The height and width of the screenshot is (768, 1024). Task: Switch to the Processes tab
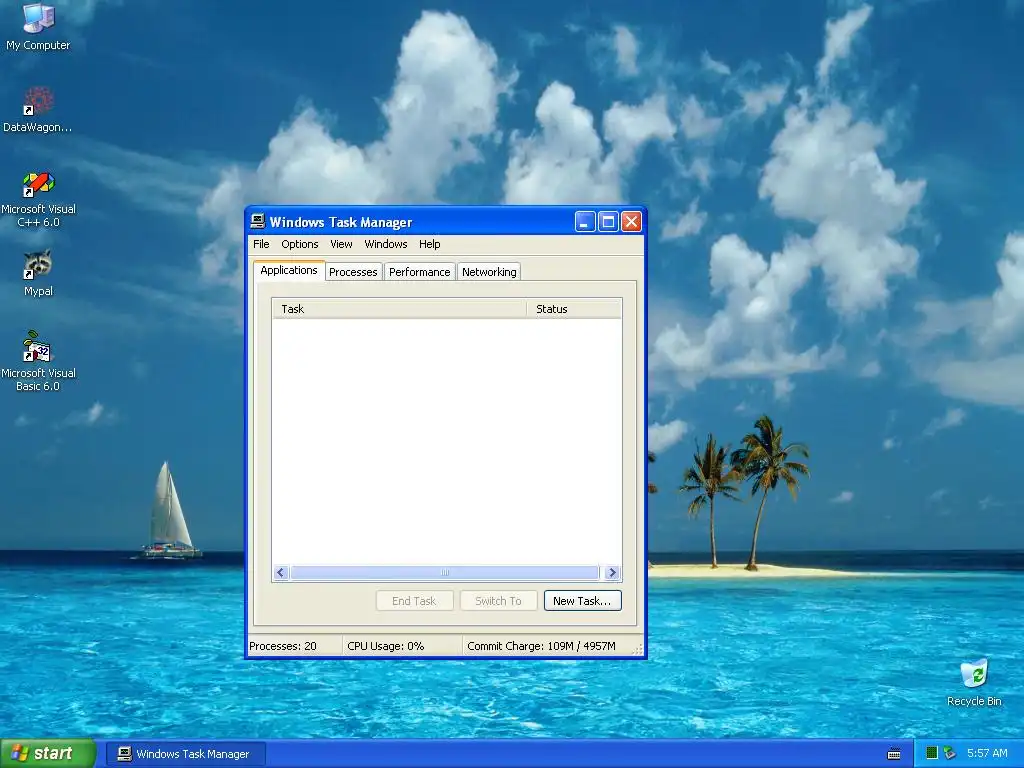(353, 272)
